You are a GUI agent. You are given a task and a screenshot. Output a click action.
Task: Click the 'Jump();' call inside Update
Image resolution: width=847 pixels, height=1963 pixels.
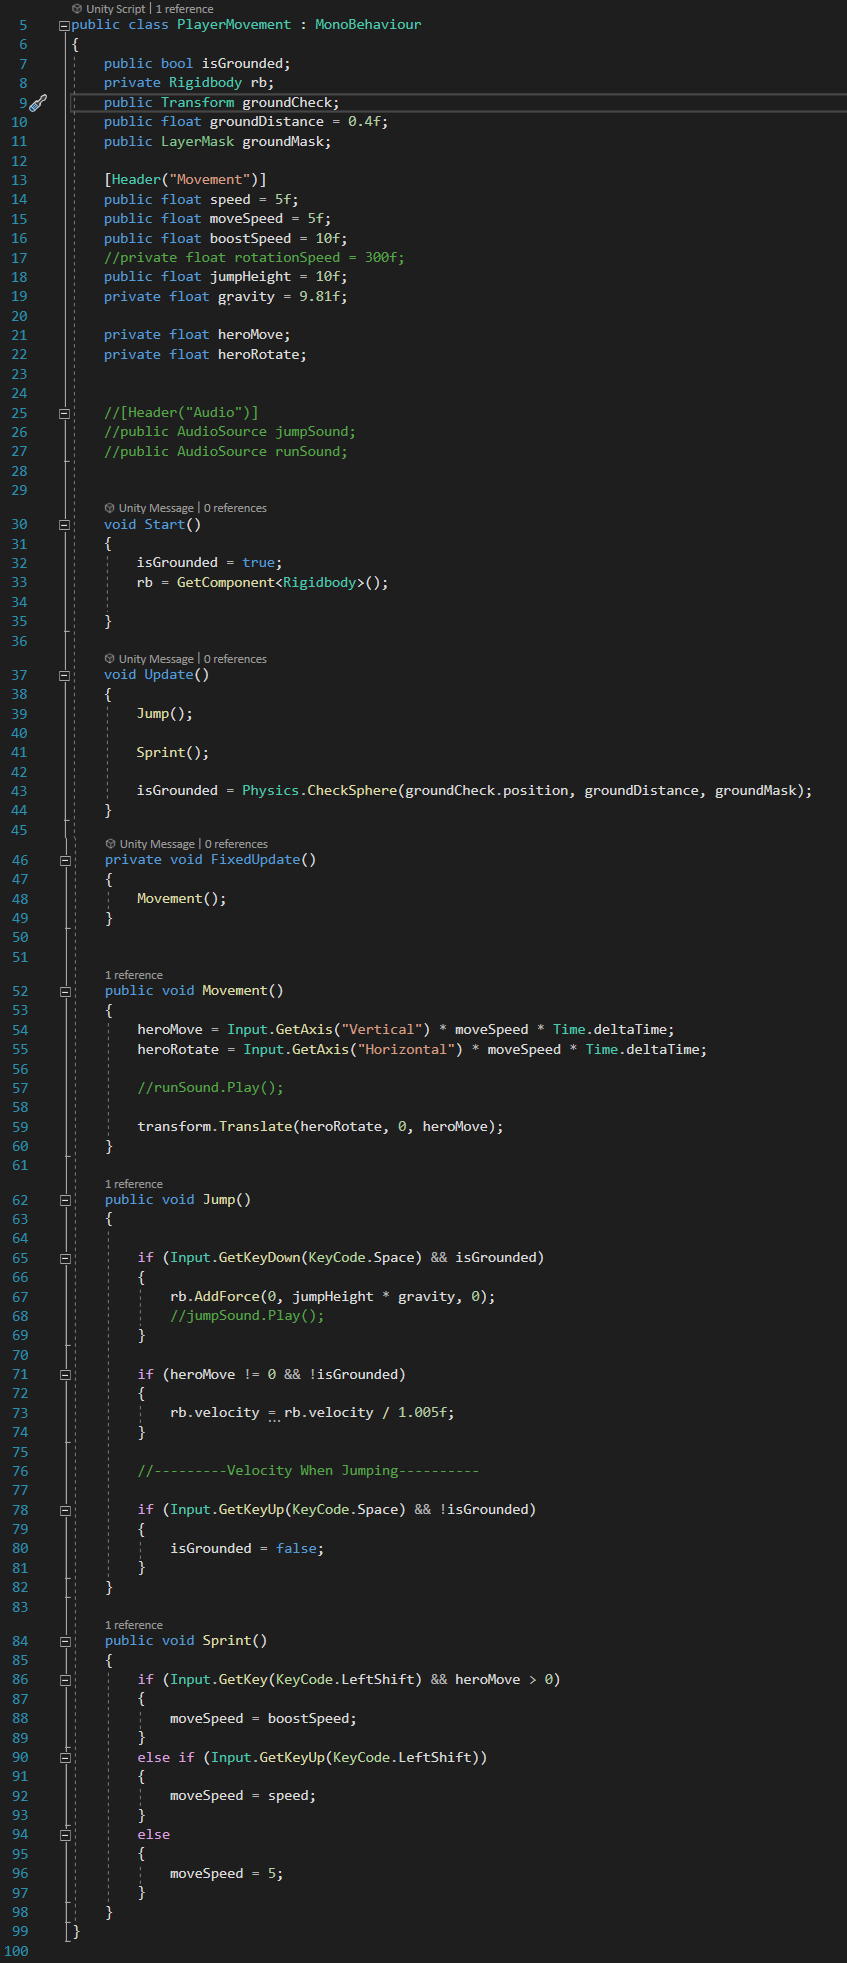pyautogui.click(x=165, y=713)
